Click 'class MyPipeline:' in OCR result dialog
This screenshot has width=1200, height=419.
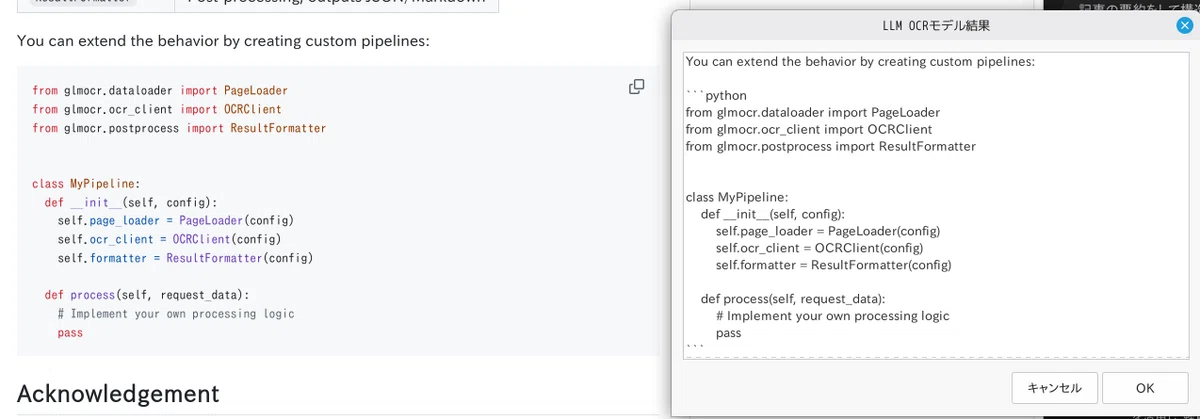point(737,197)
